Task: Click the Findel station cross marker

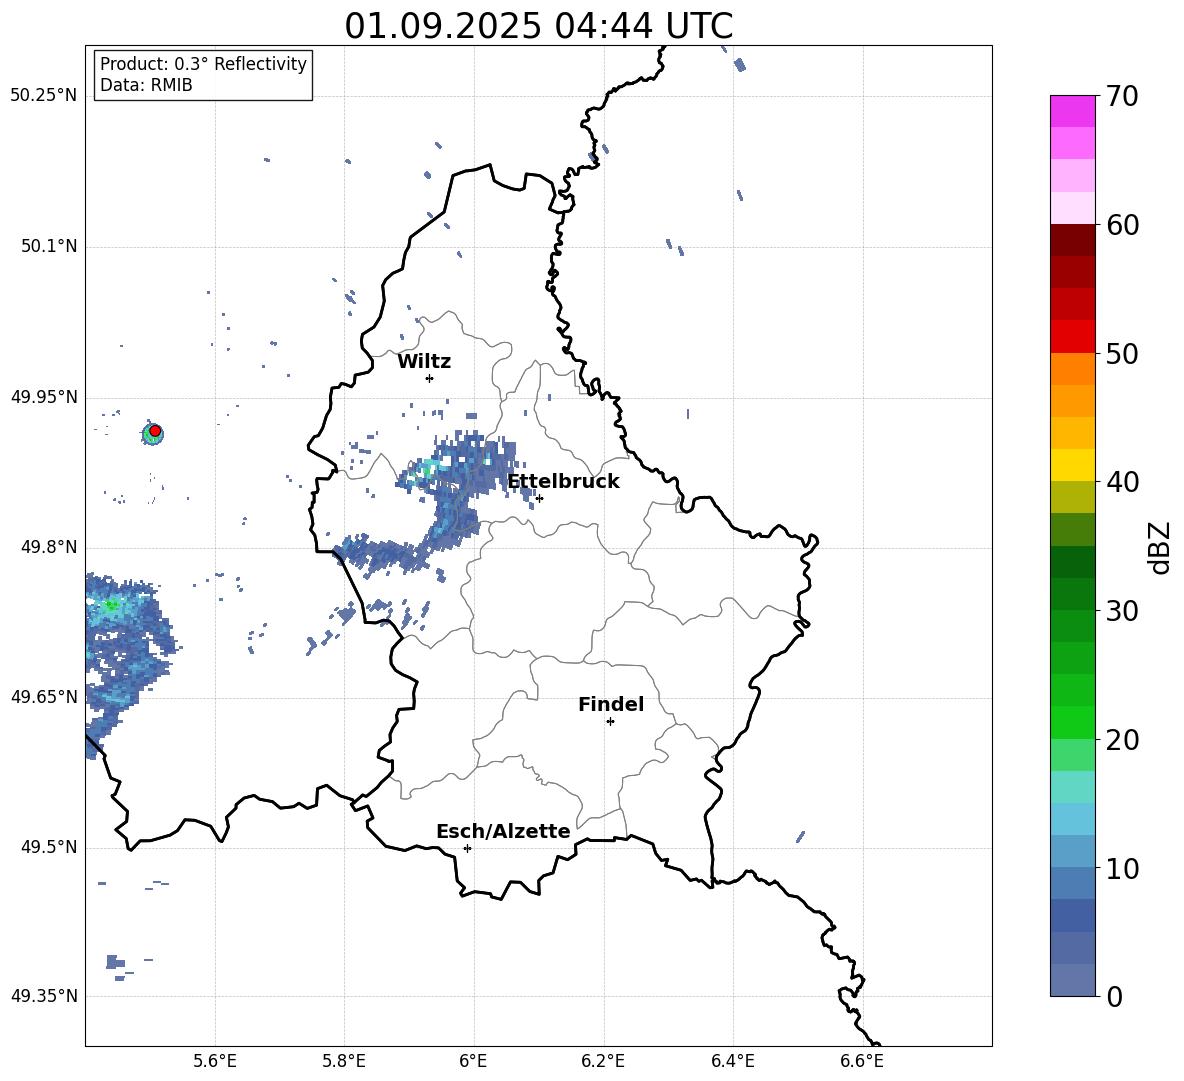Action: [x=610, y=722]
